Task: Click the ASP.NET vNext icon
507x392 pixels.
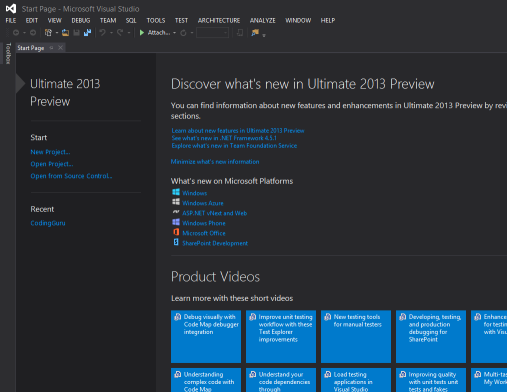Action: (176, 212)
